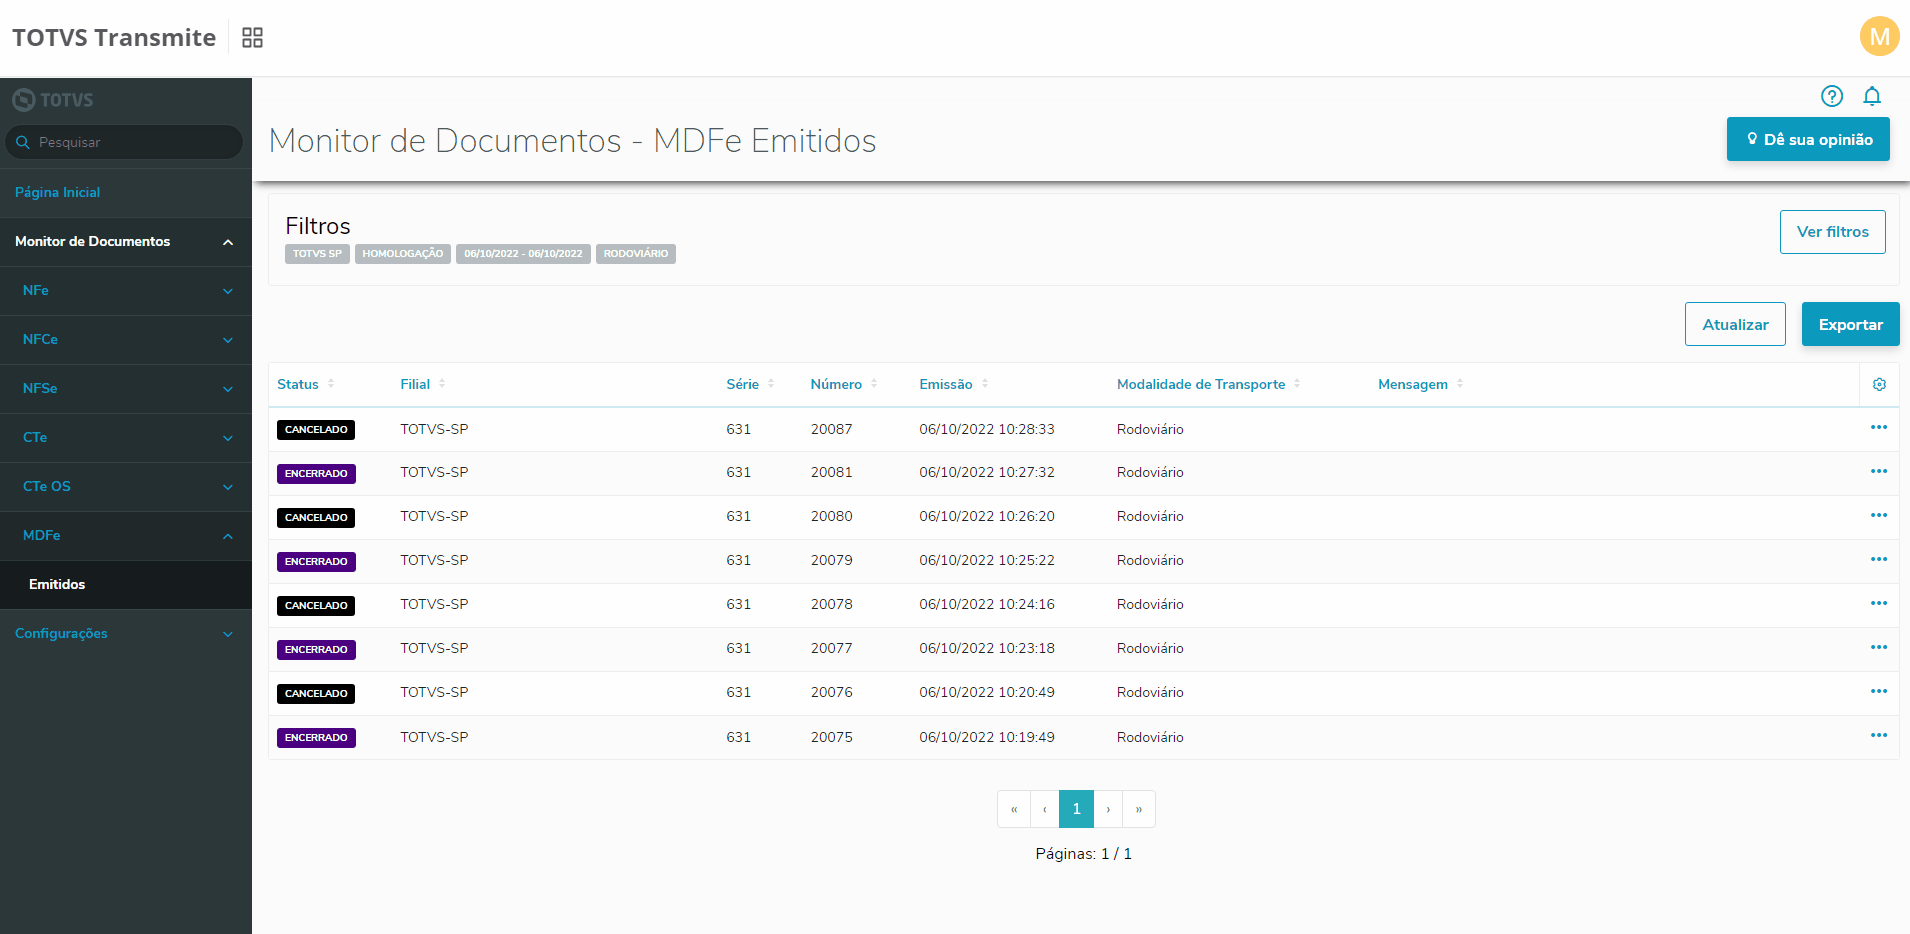Click emission time 06/10/2022 10:24:16
This screenshot has width=1910, height=934.
coord(987,605)
